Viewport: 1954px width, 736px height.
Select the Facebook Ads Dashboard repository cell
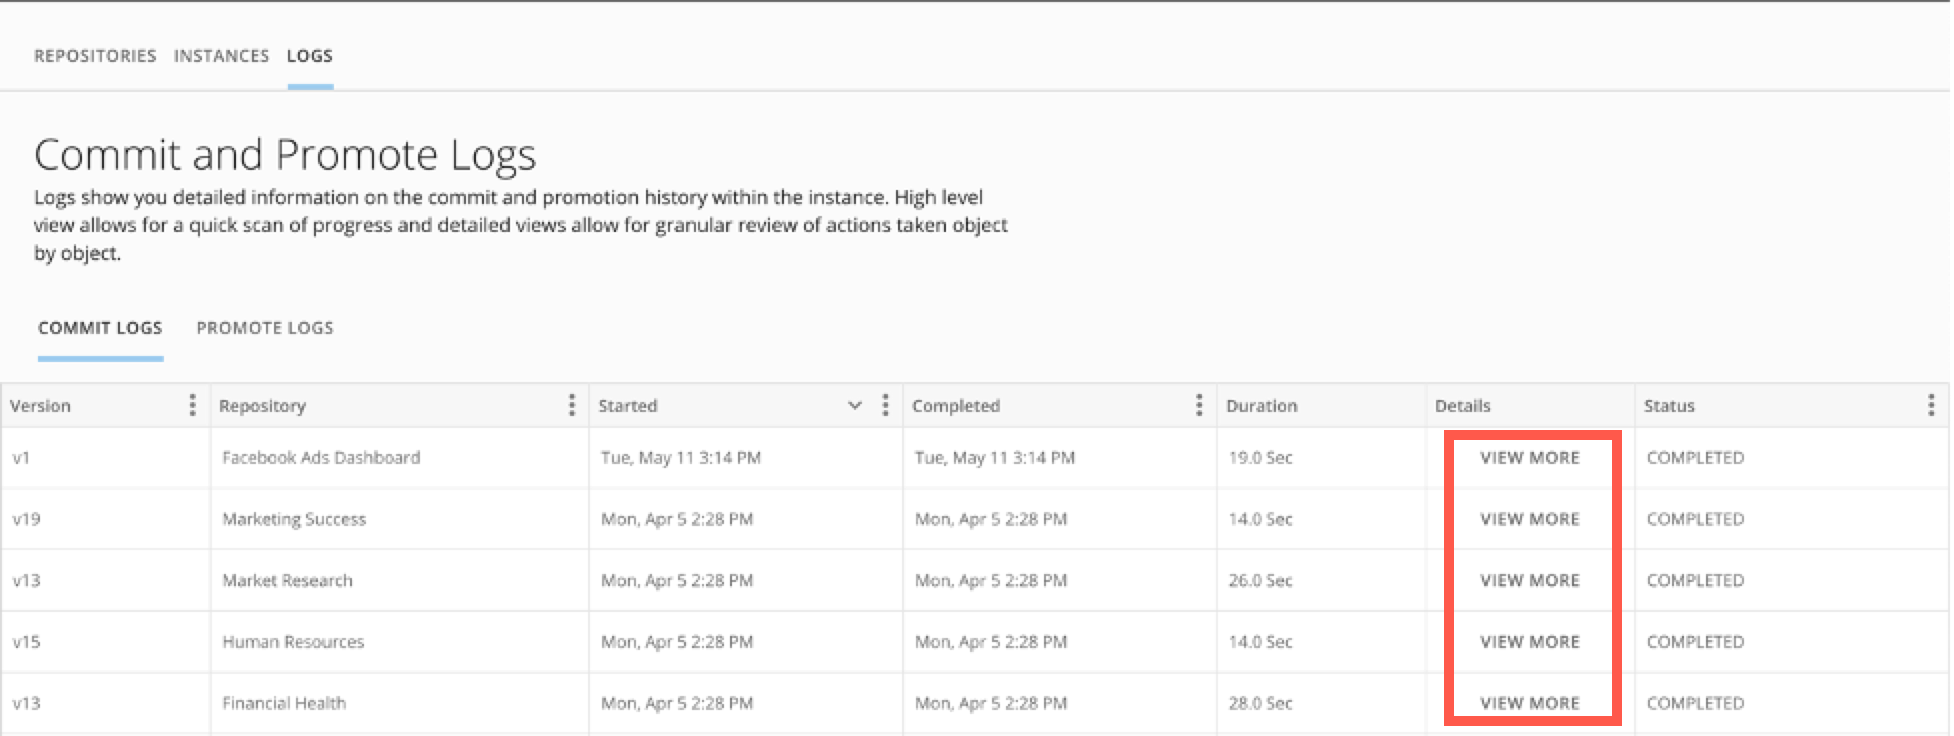coord(321,458)
